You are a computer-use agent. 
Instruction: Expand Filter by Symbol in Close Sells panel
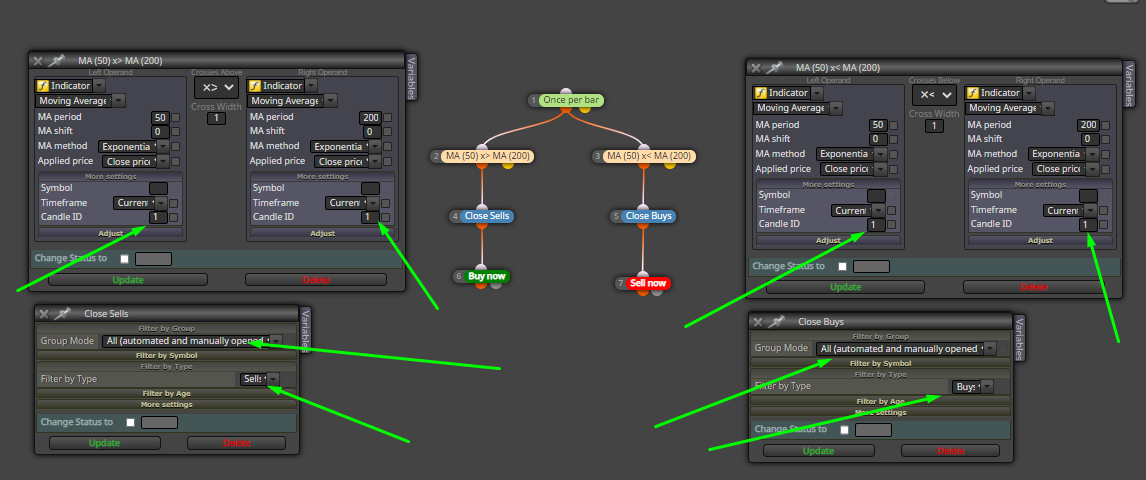coord(167,355)
